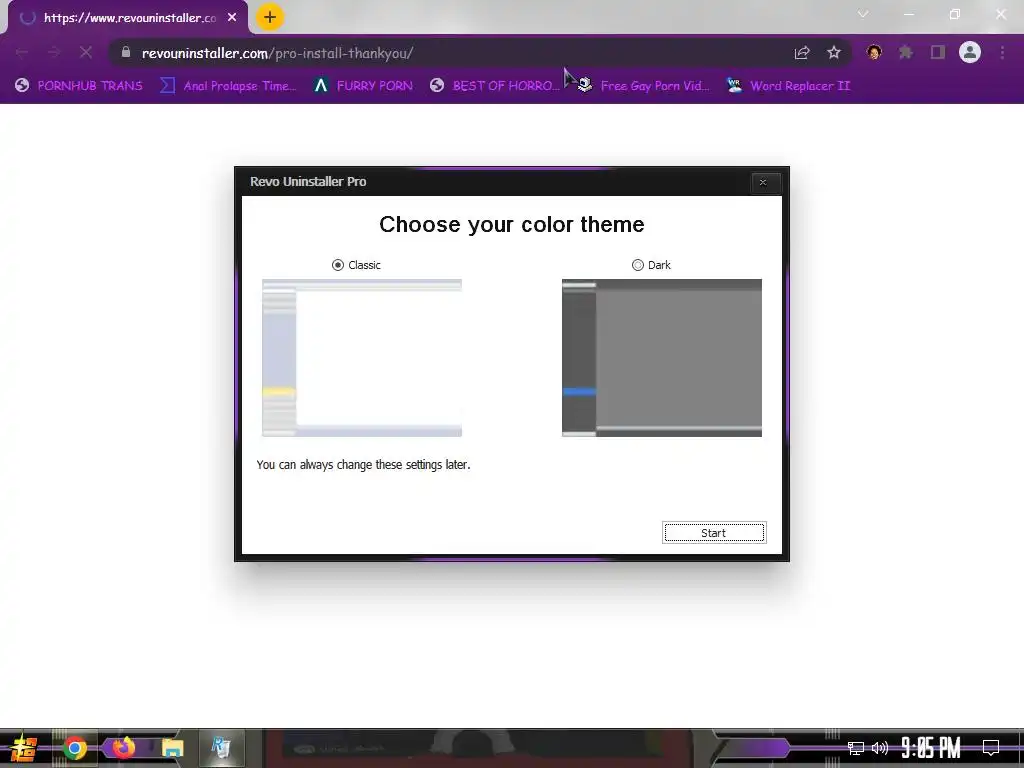Open the notification center icon
This screenshot has height=768, width=1024.
[x=991, y=748]
